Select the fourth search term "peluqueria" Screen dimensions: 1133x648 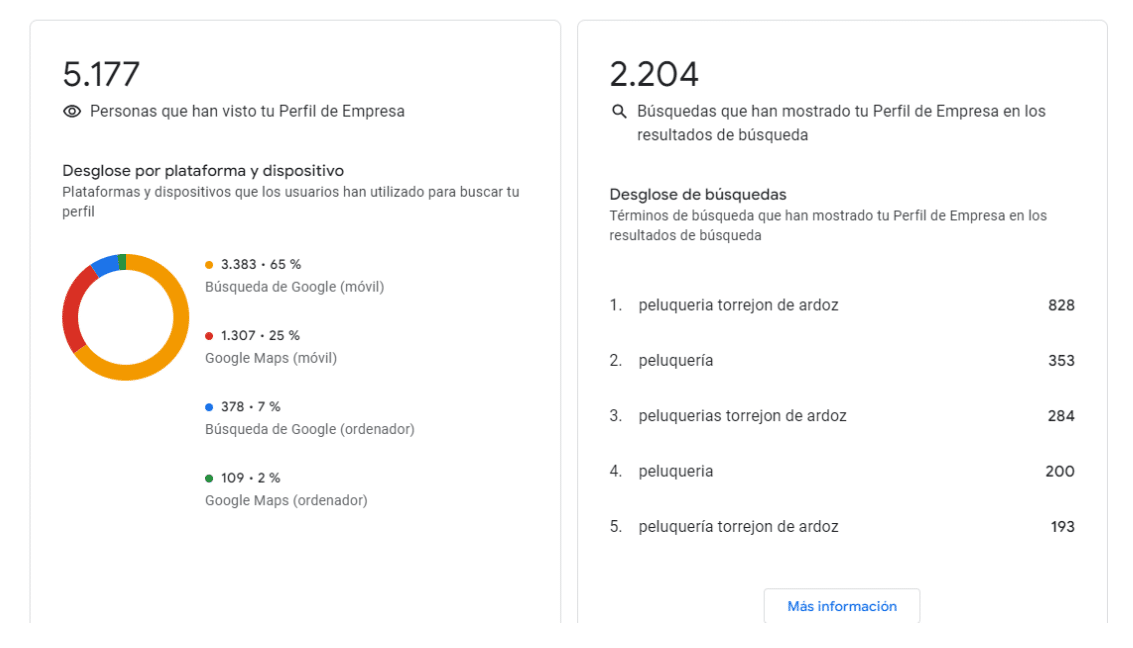click(x=676, y=471)
